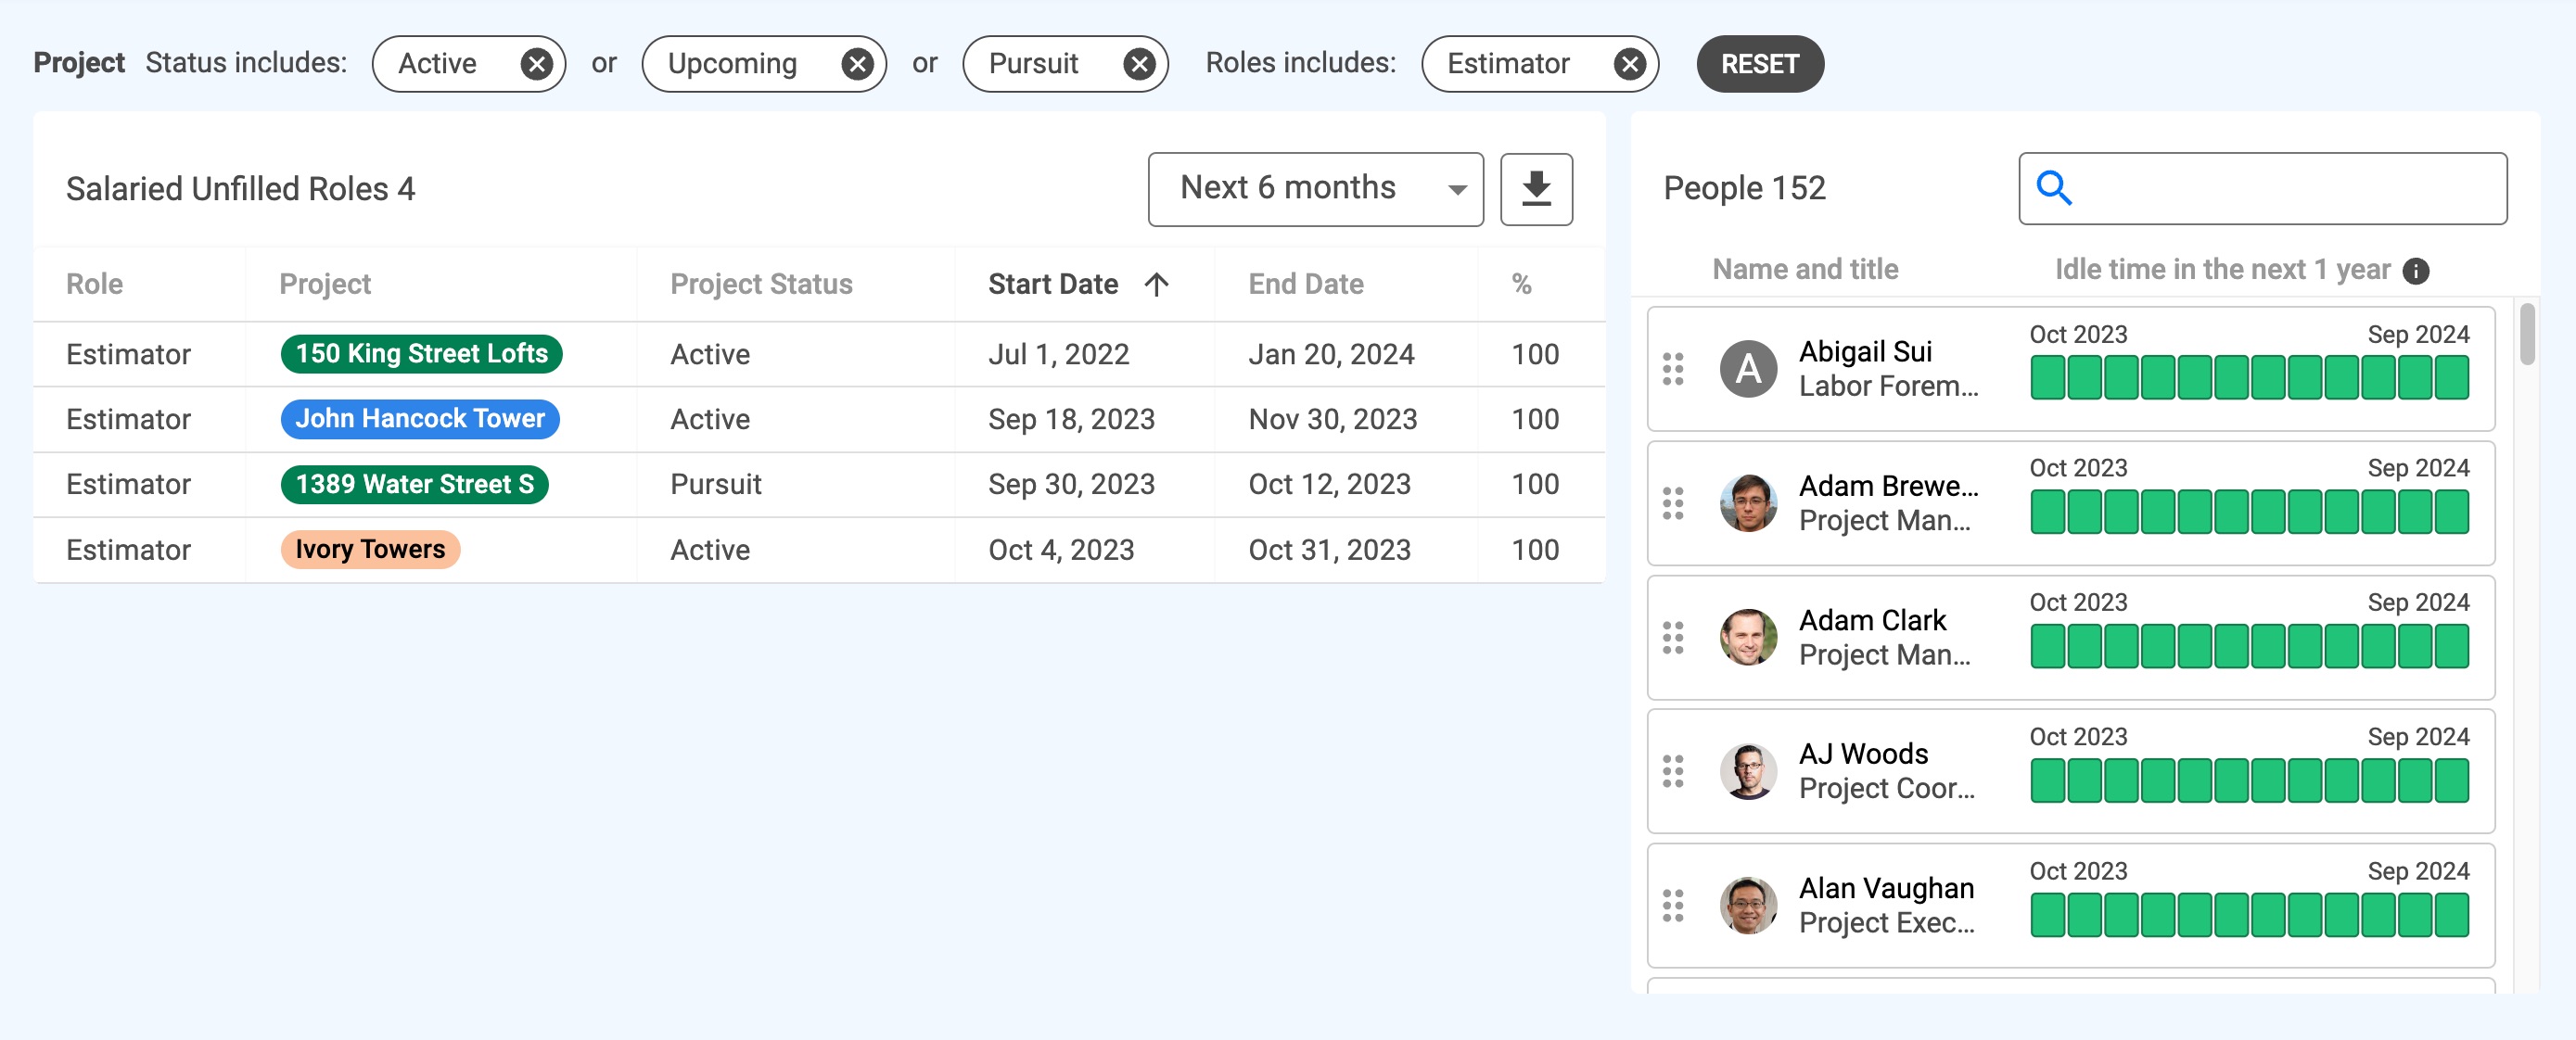
Task: Toggle the Start Date sort direction
Action: pyautogui.click(x=1157, y=284)
